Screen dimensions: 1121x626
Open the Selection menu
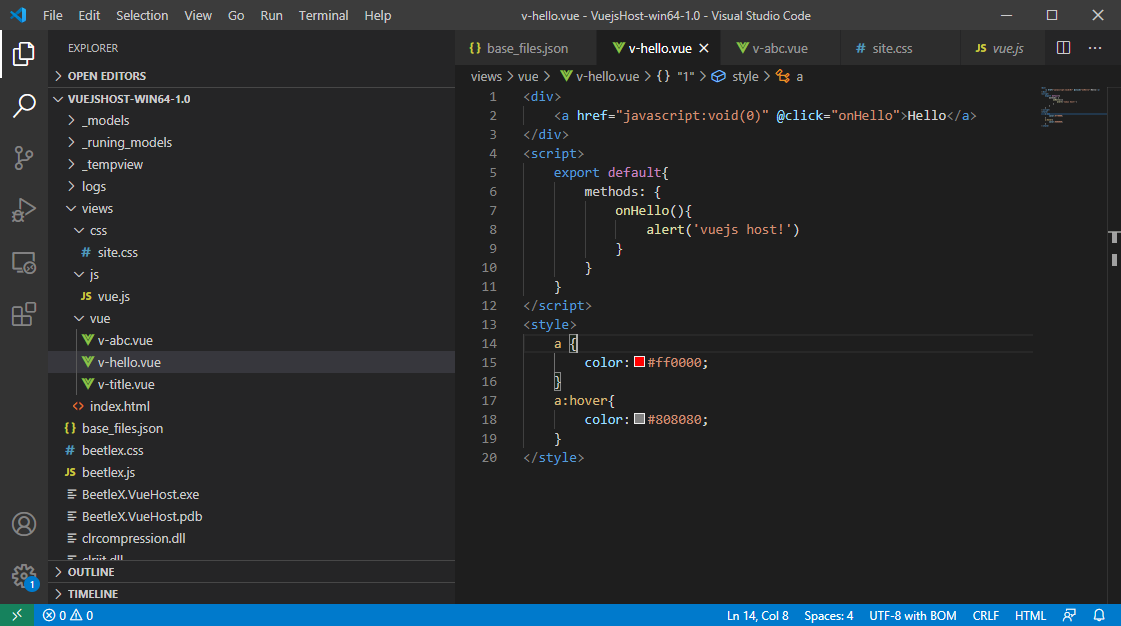click(x=142, y=15)
